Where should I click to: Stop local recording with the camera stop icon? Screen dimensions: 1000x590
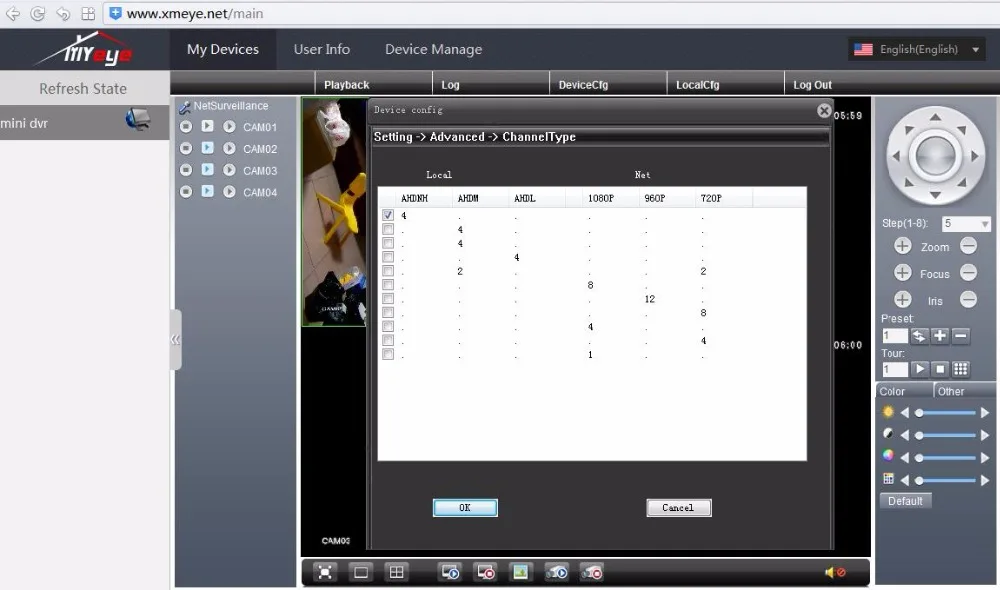pyautogui.click(x=591, y=572)
